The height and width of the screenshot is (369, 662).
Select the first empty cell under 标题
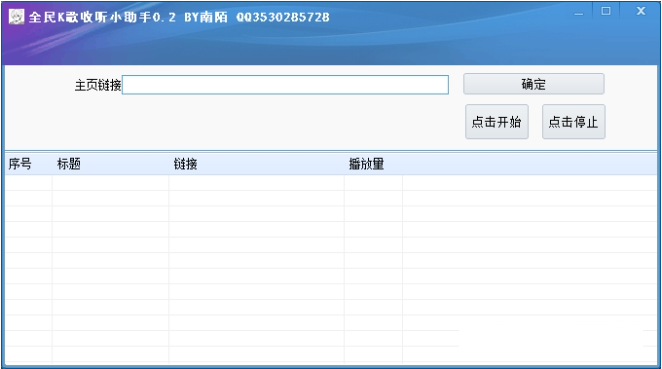pos(110,182)
